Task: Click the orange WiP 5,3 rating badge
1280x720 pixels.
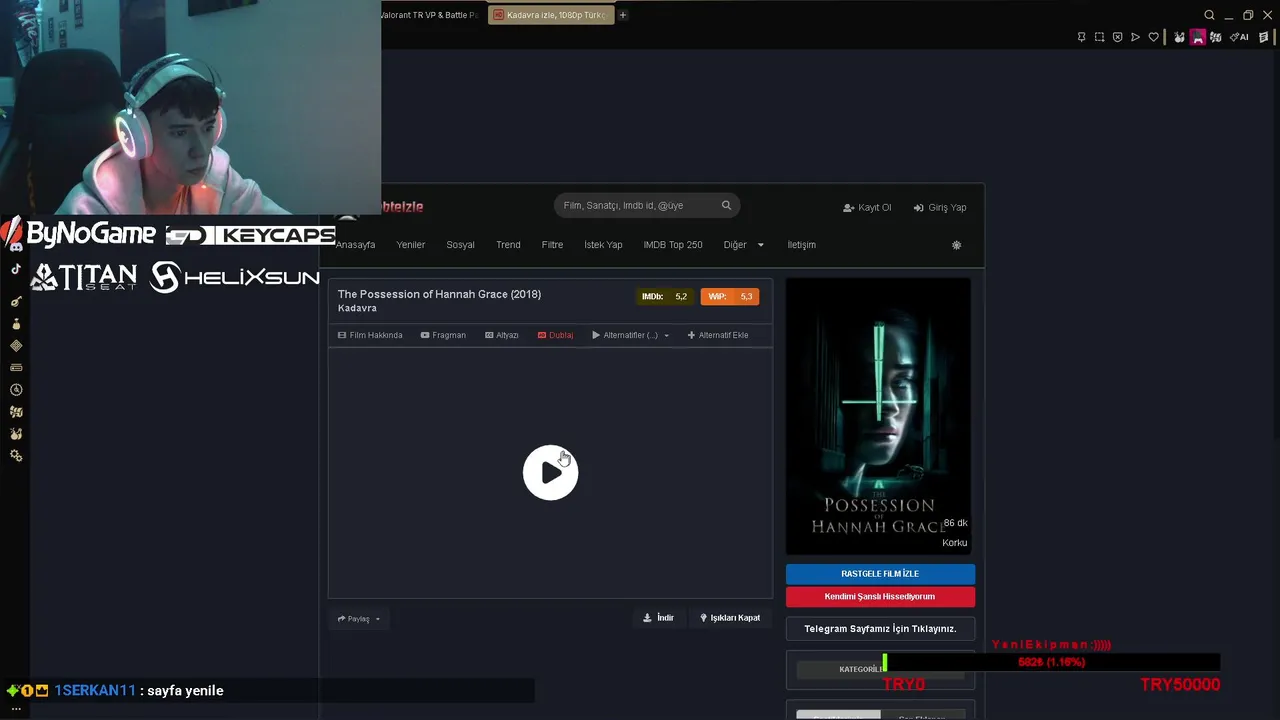Action: [x=730, y=297]
